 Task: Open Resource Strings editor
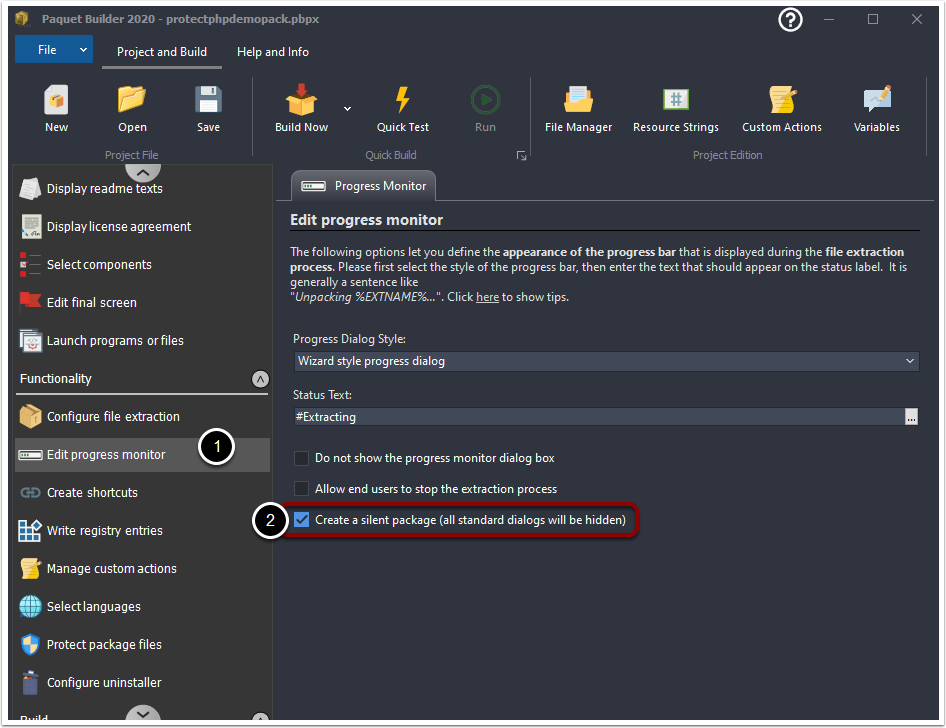tap(676, 109)
